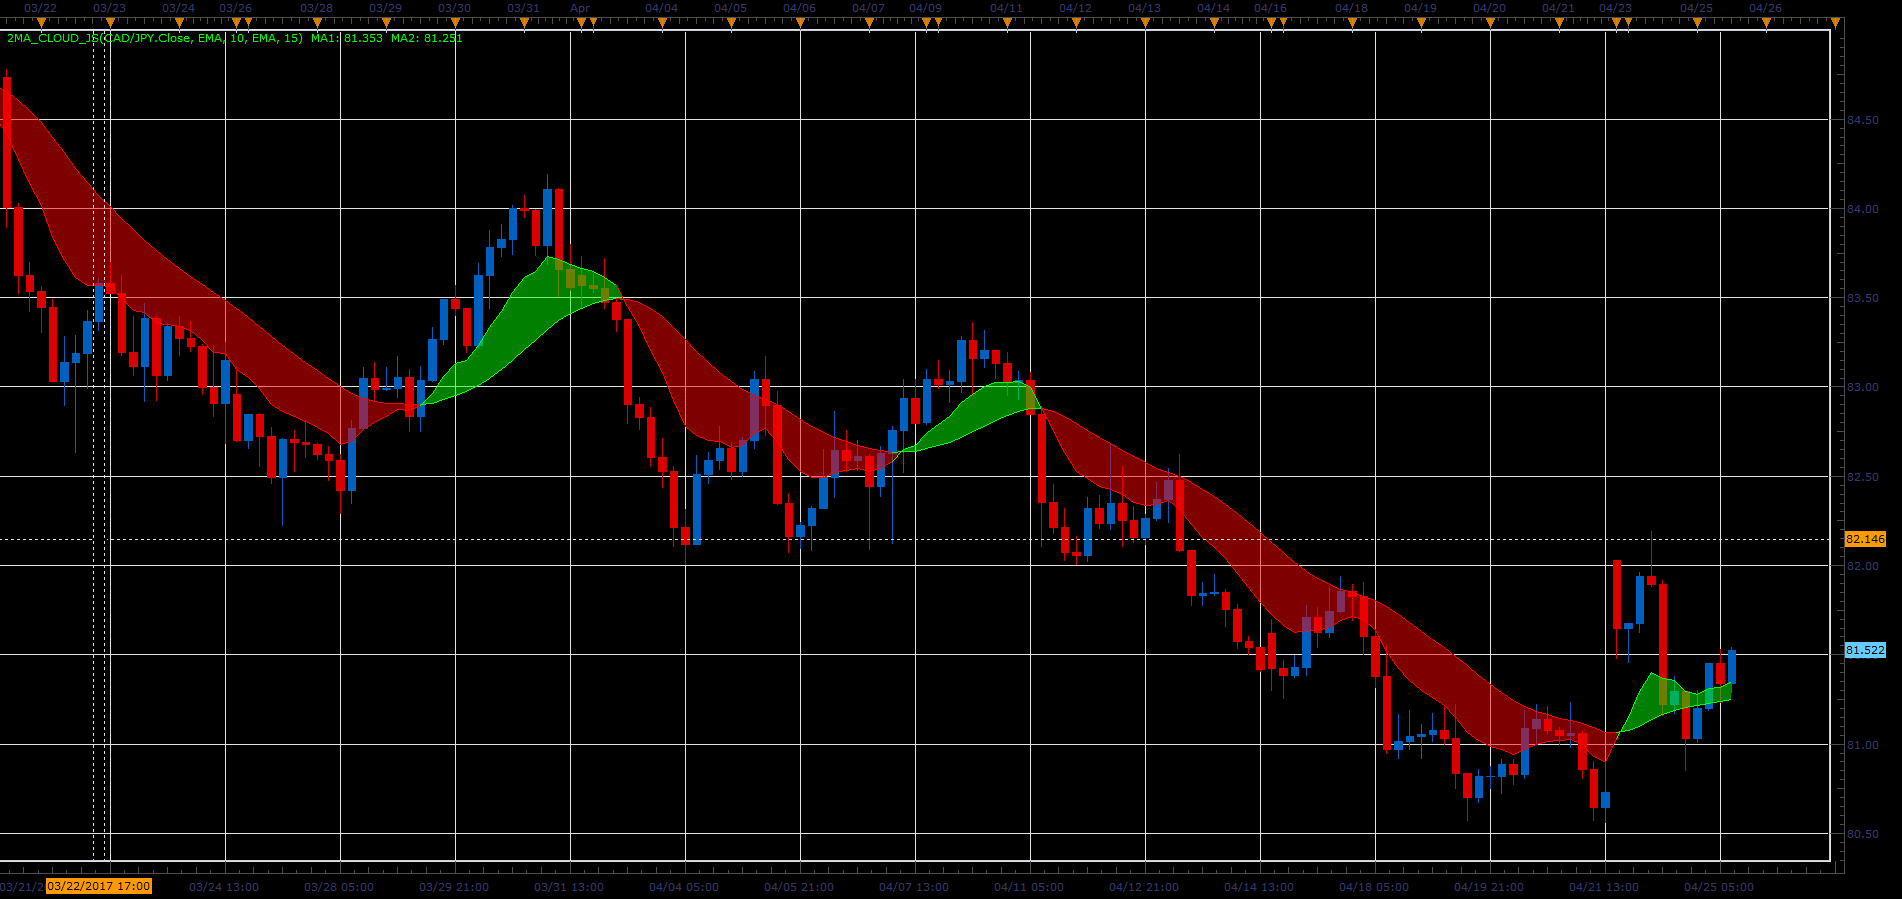Select the 83.50 price level label
Viewport: 1902px width, 899px height.
1862,298
